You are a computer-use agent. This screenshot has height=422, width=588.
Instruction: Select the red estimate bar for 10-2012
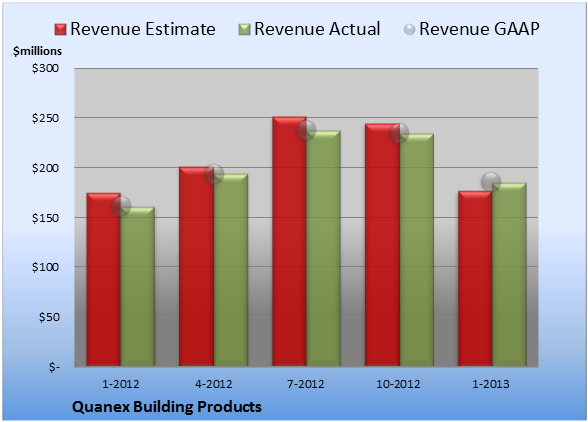[x=382, y=245]
